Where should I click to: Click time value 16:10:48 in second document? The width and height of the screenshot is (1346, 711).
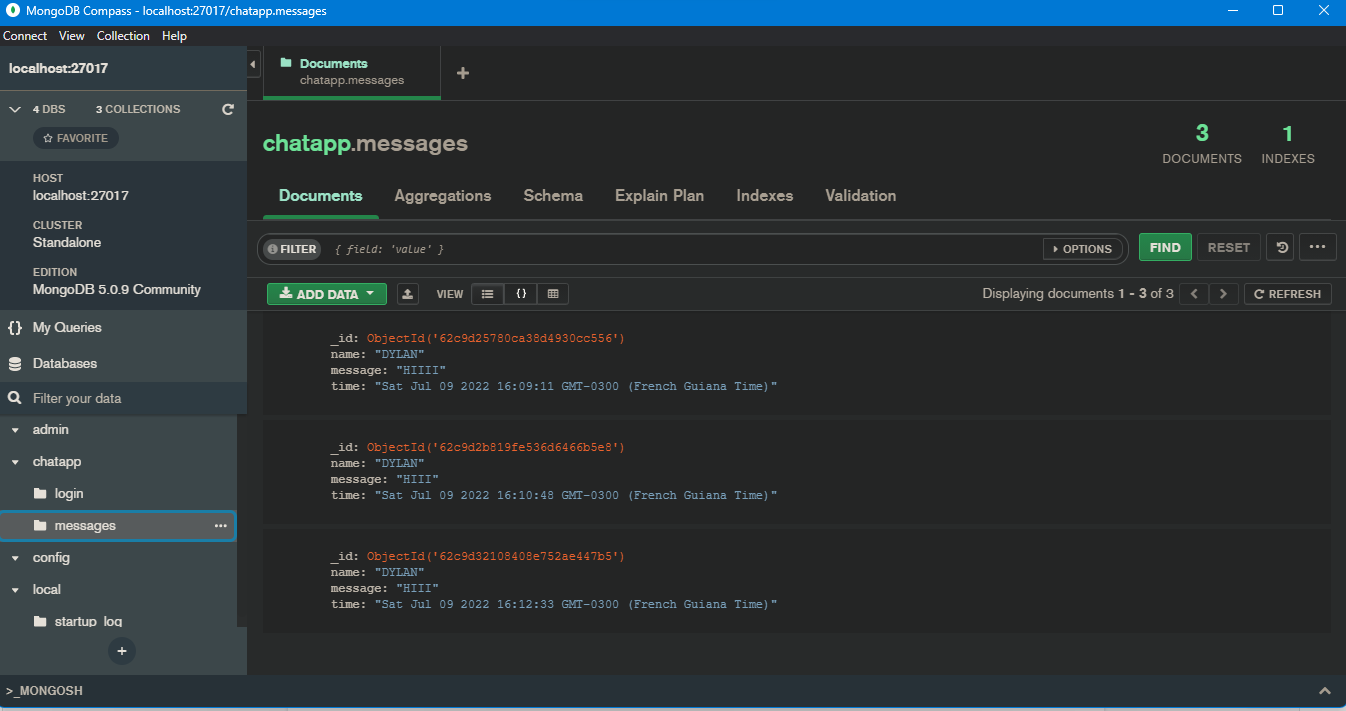tap(575, 495)
